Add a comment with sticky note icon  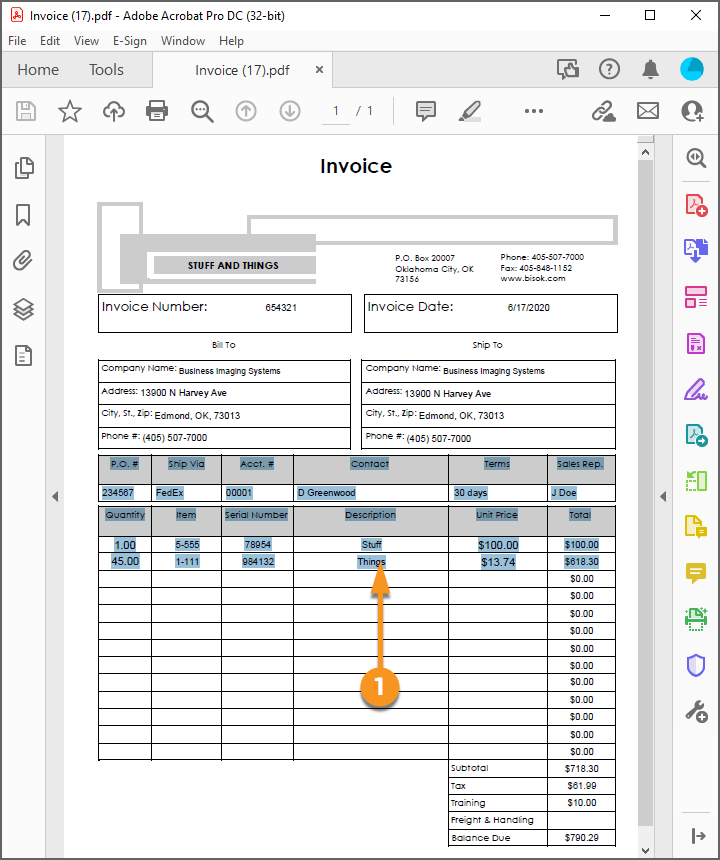(x=426, y=111)
